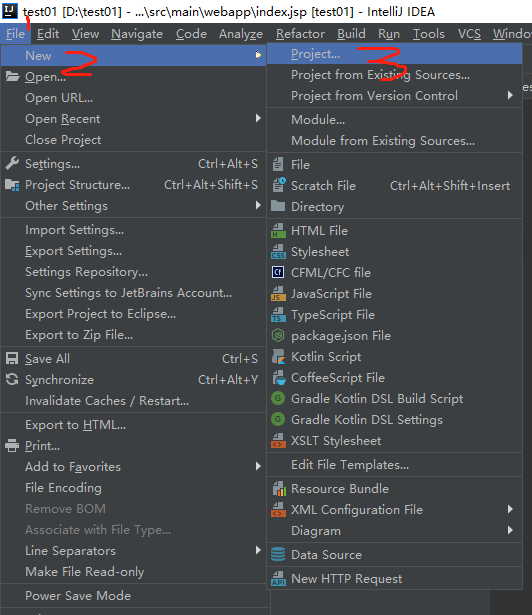Screen dimensions: 532x615
Task: Select Close Project menu entry
Action: click(133, 140)
